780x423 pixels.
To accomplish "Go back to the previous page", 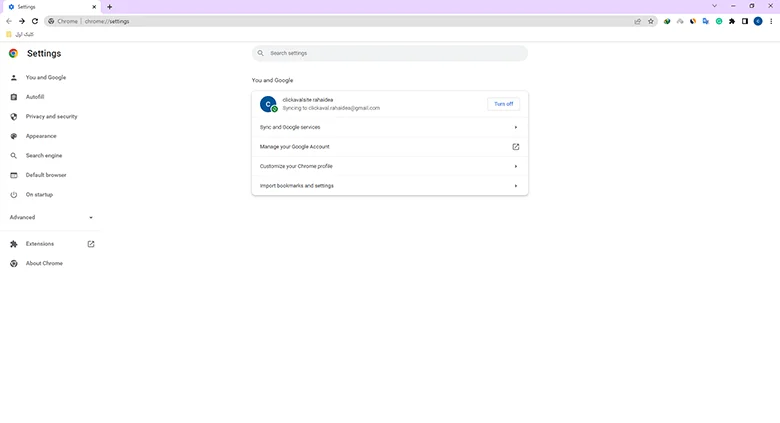I will point(8,21).
